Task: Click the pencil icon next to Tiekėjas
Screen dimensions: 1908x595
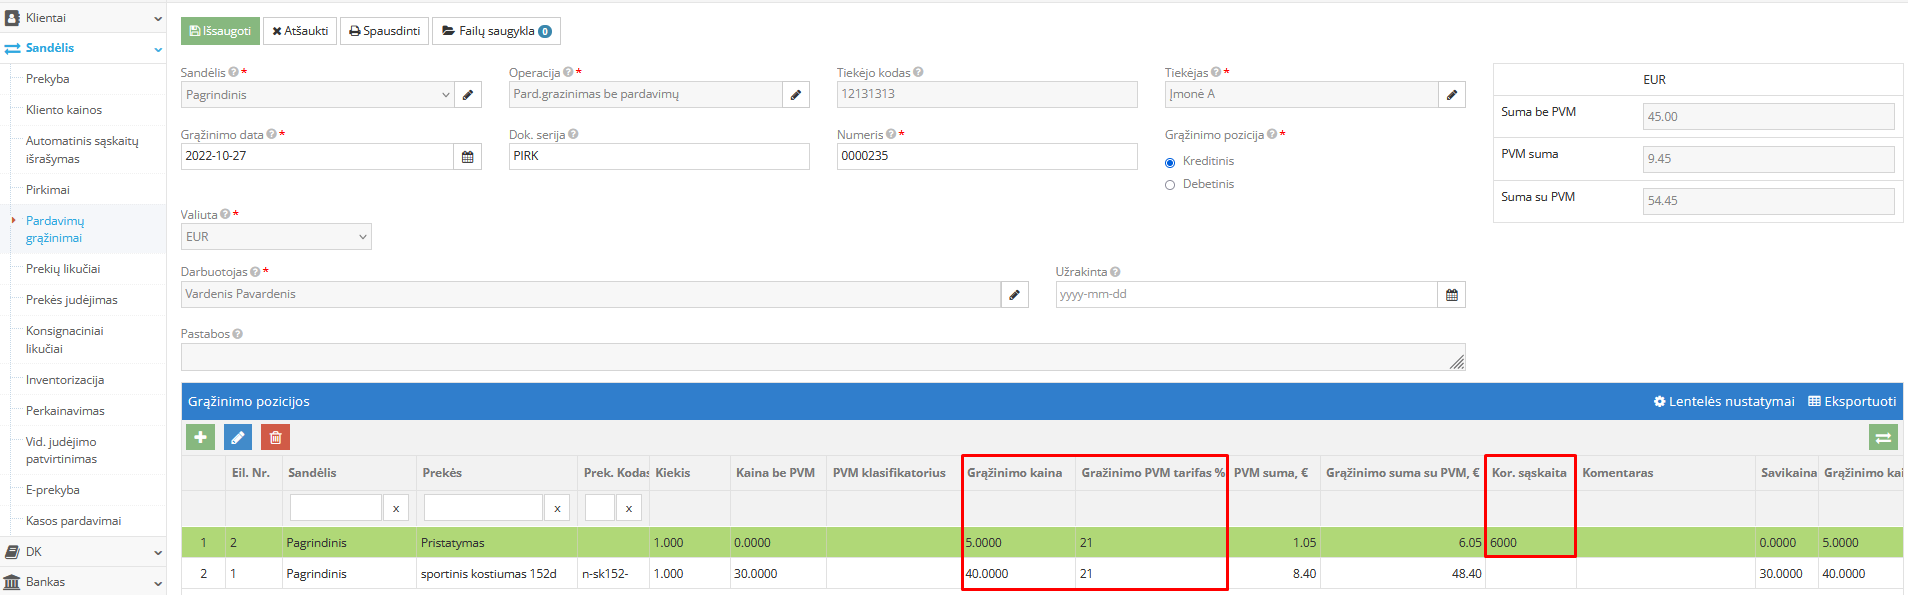Action: click(x=1451, y=95)
